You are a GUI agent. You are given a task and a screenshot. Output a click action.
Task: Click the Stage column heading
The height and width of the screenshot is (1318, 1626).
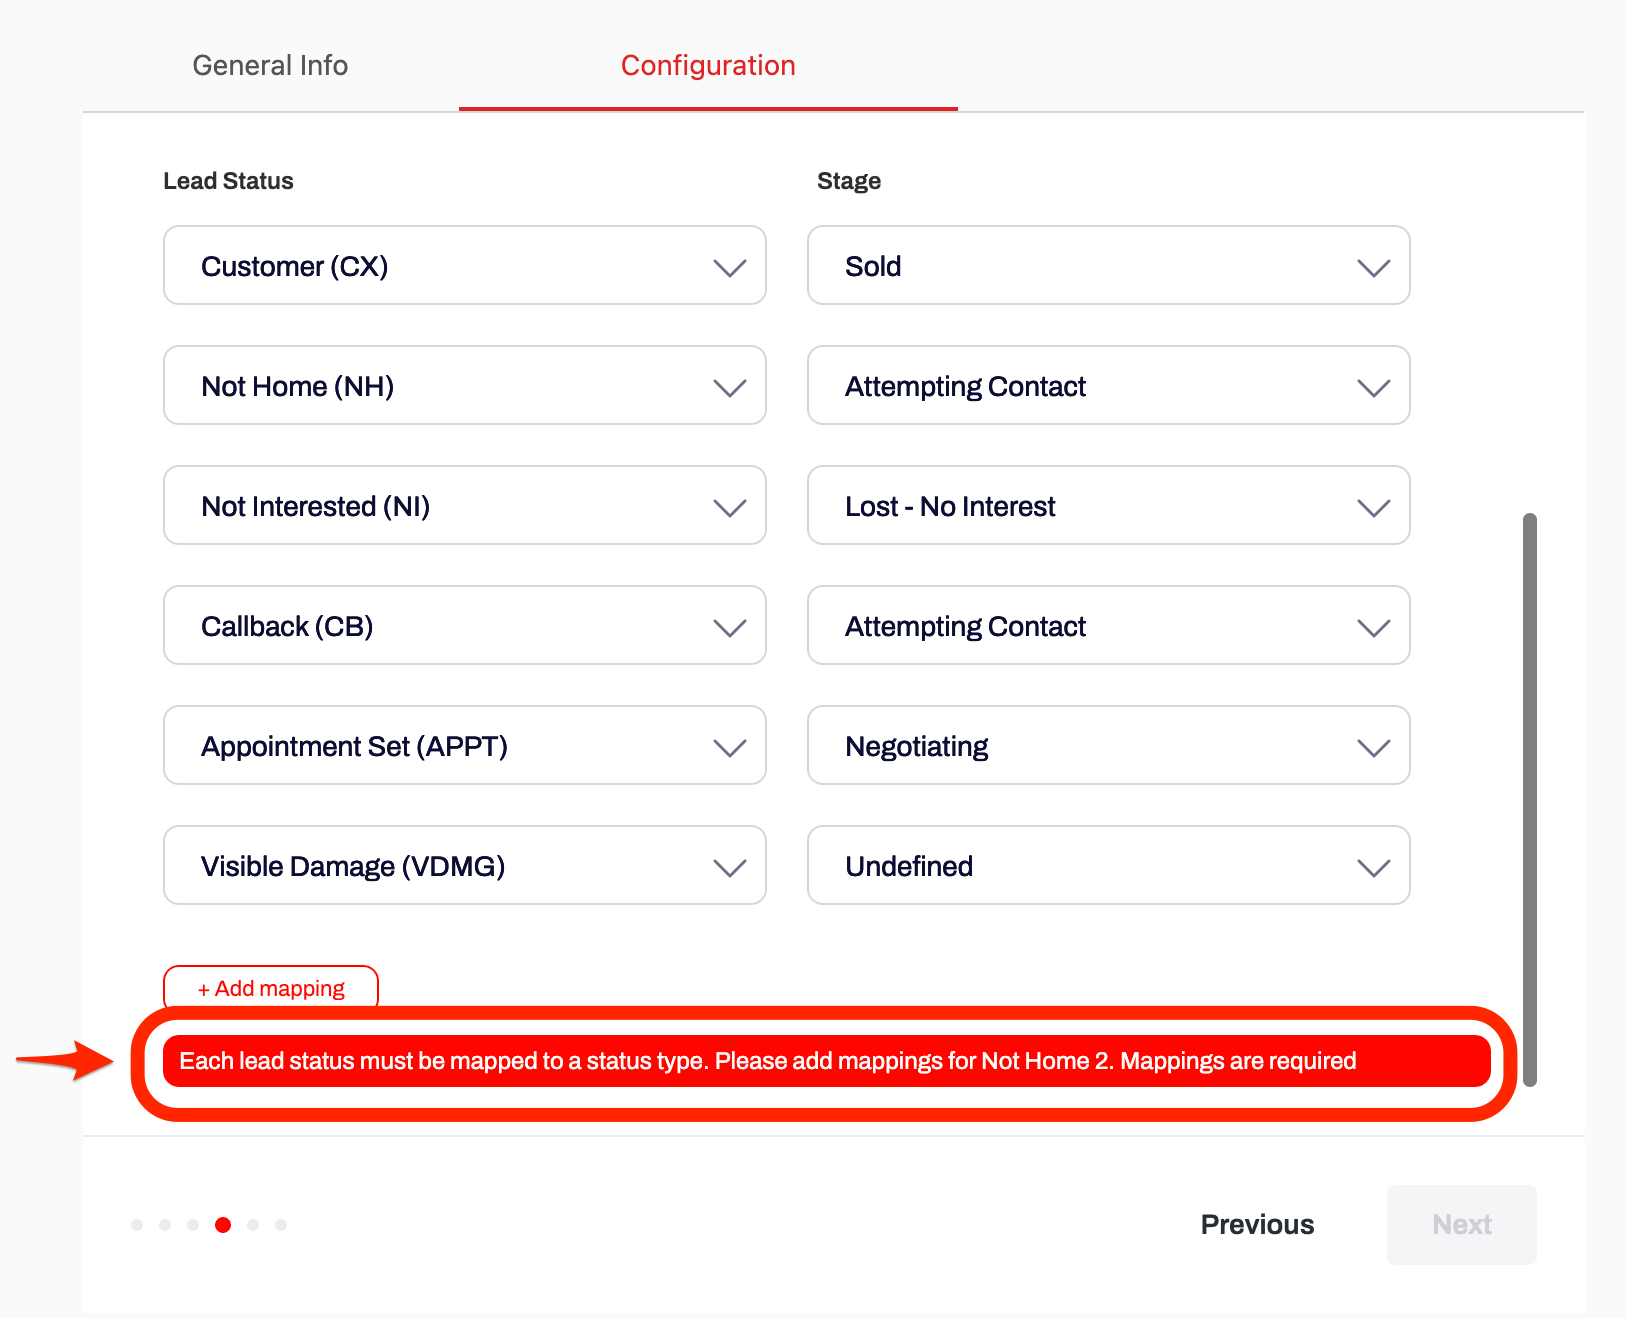click(849, 181)
